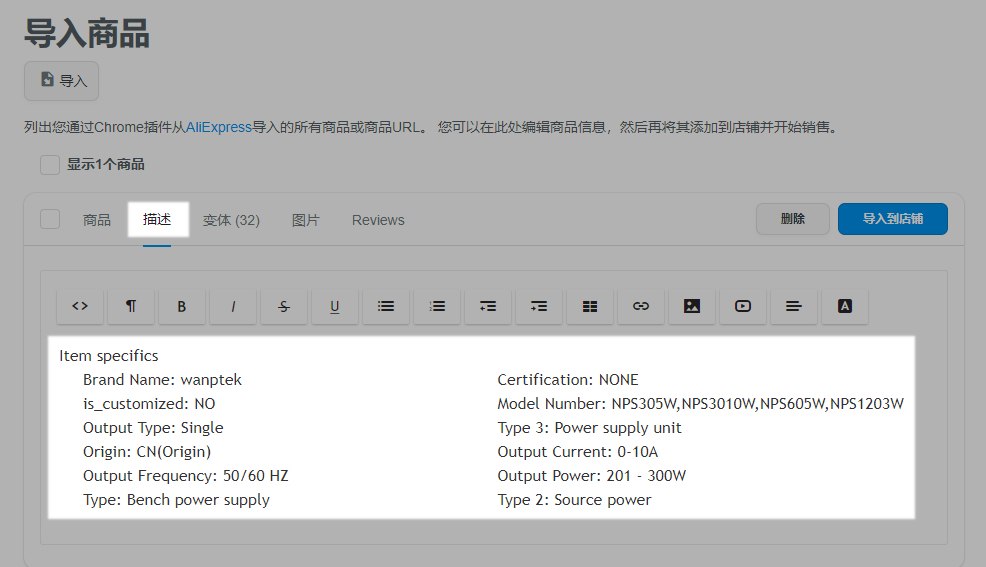Follow the AliExpress link

click(219, 128)
